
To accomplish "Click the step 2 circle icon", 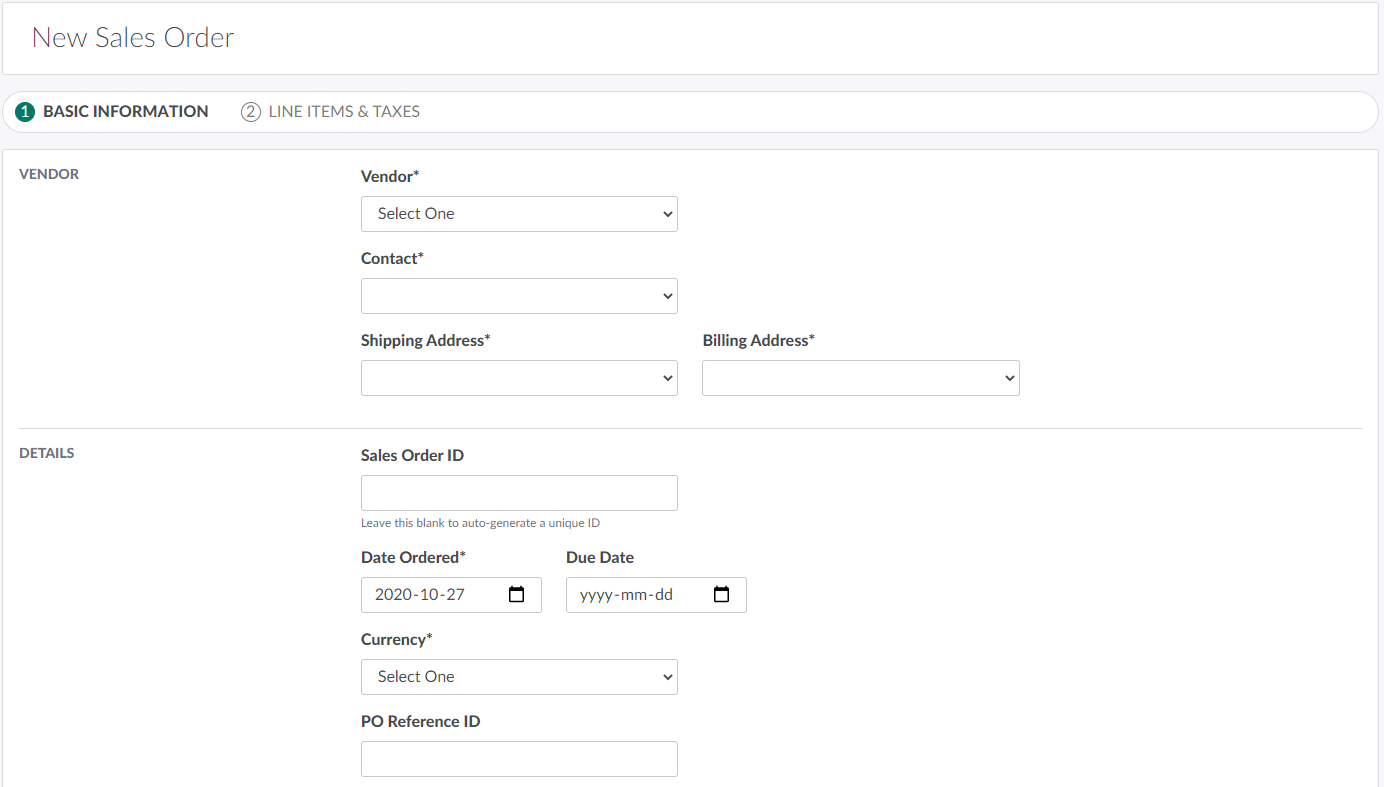I will click(251, 112).
